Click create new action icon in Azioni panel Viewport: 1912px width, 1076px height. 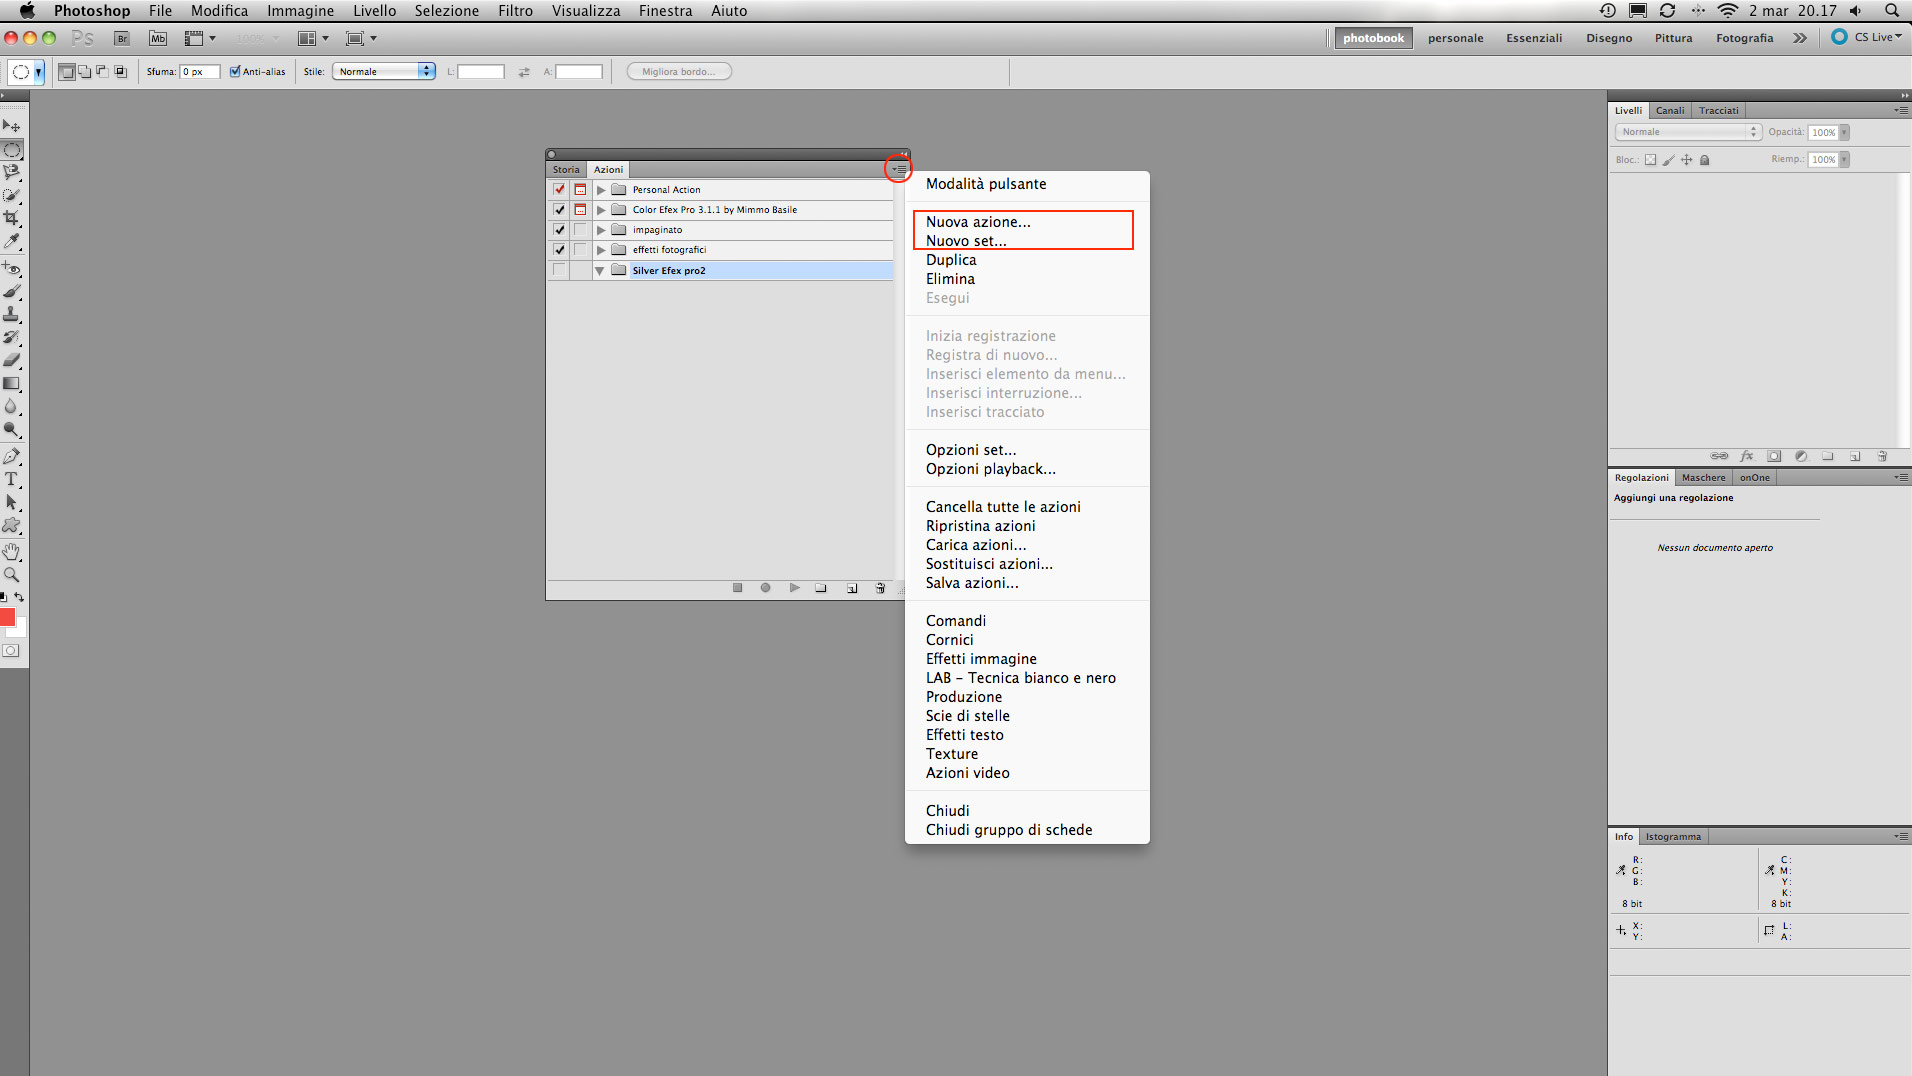click(x=852, y=588)
